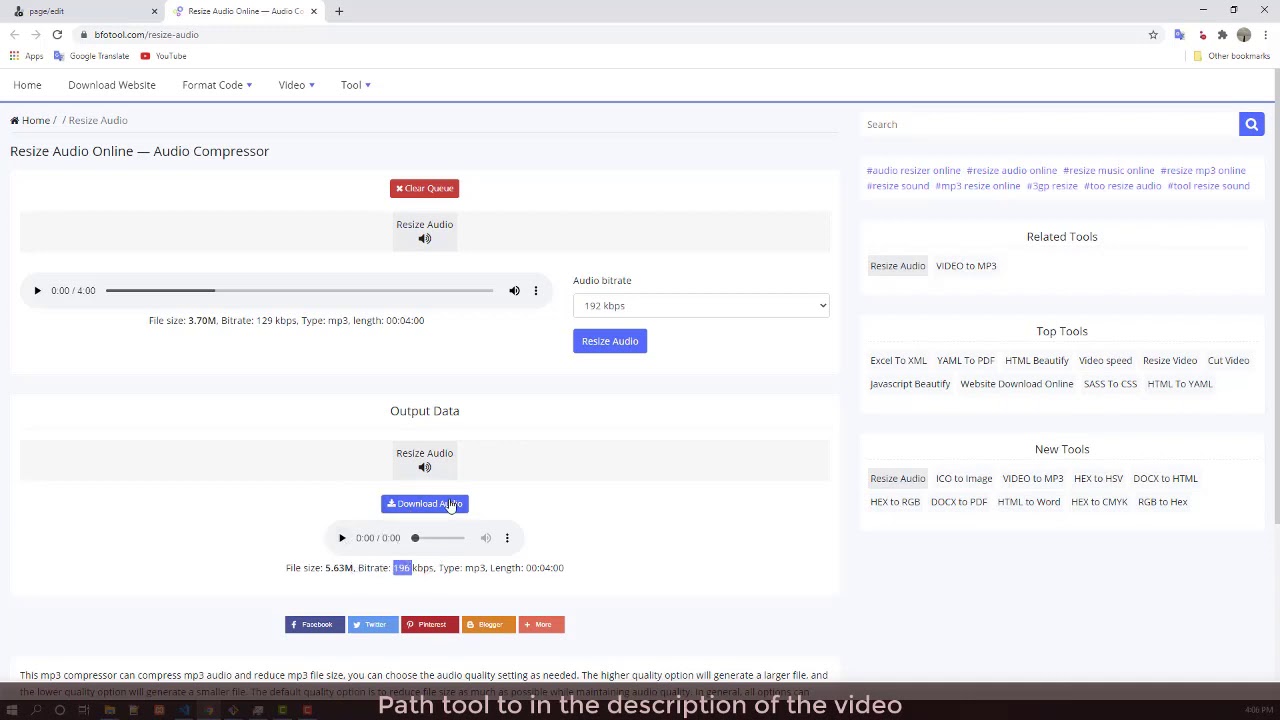Open ICO to Image tool
The image size is (1280, 720).
coord(964,479)
